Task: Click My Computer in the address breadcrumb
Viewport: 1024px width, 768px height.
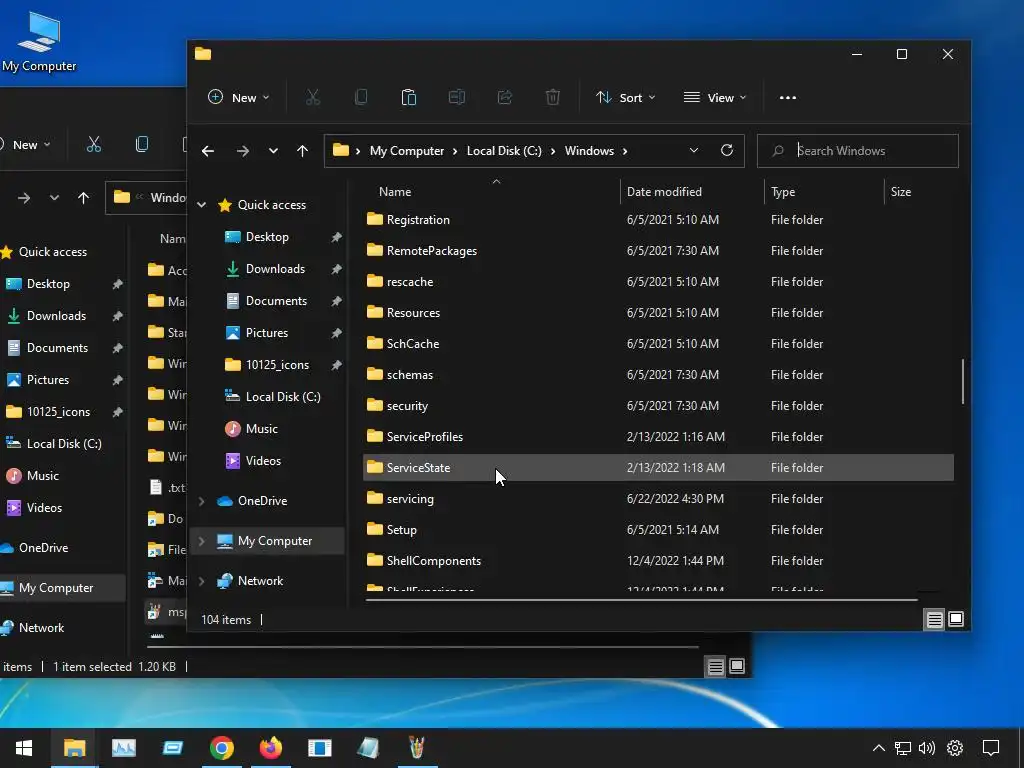Action: click(x=407, y=151)
